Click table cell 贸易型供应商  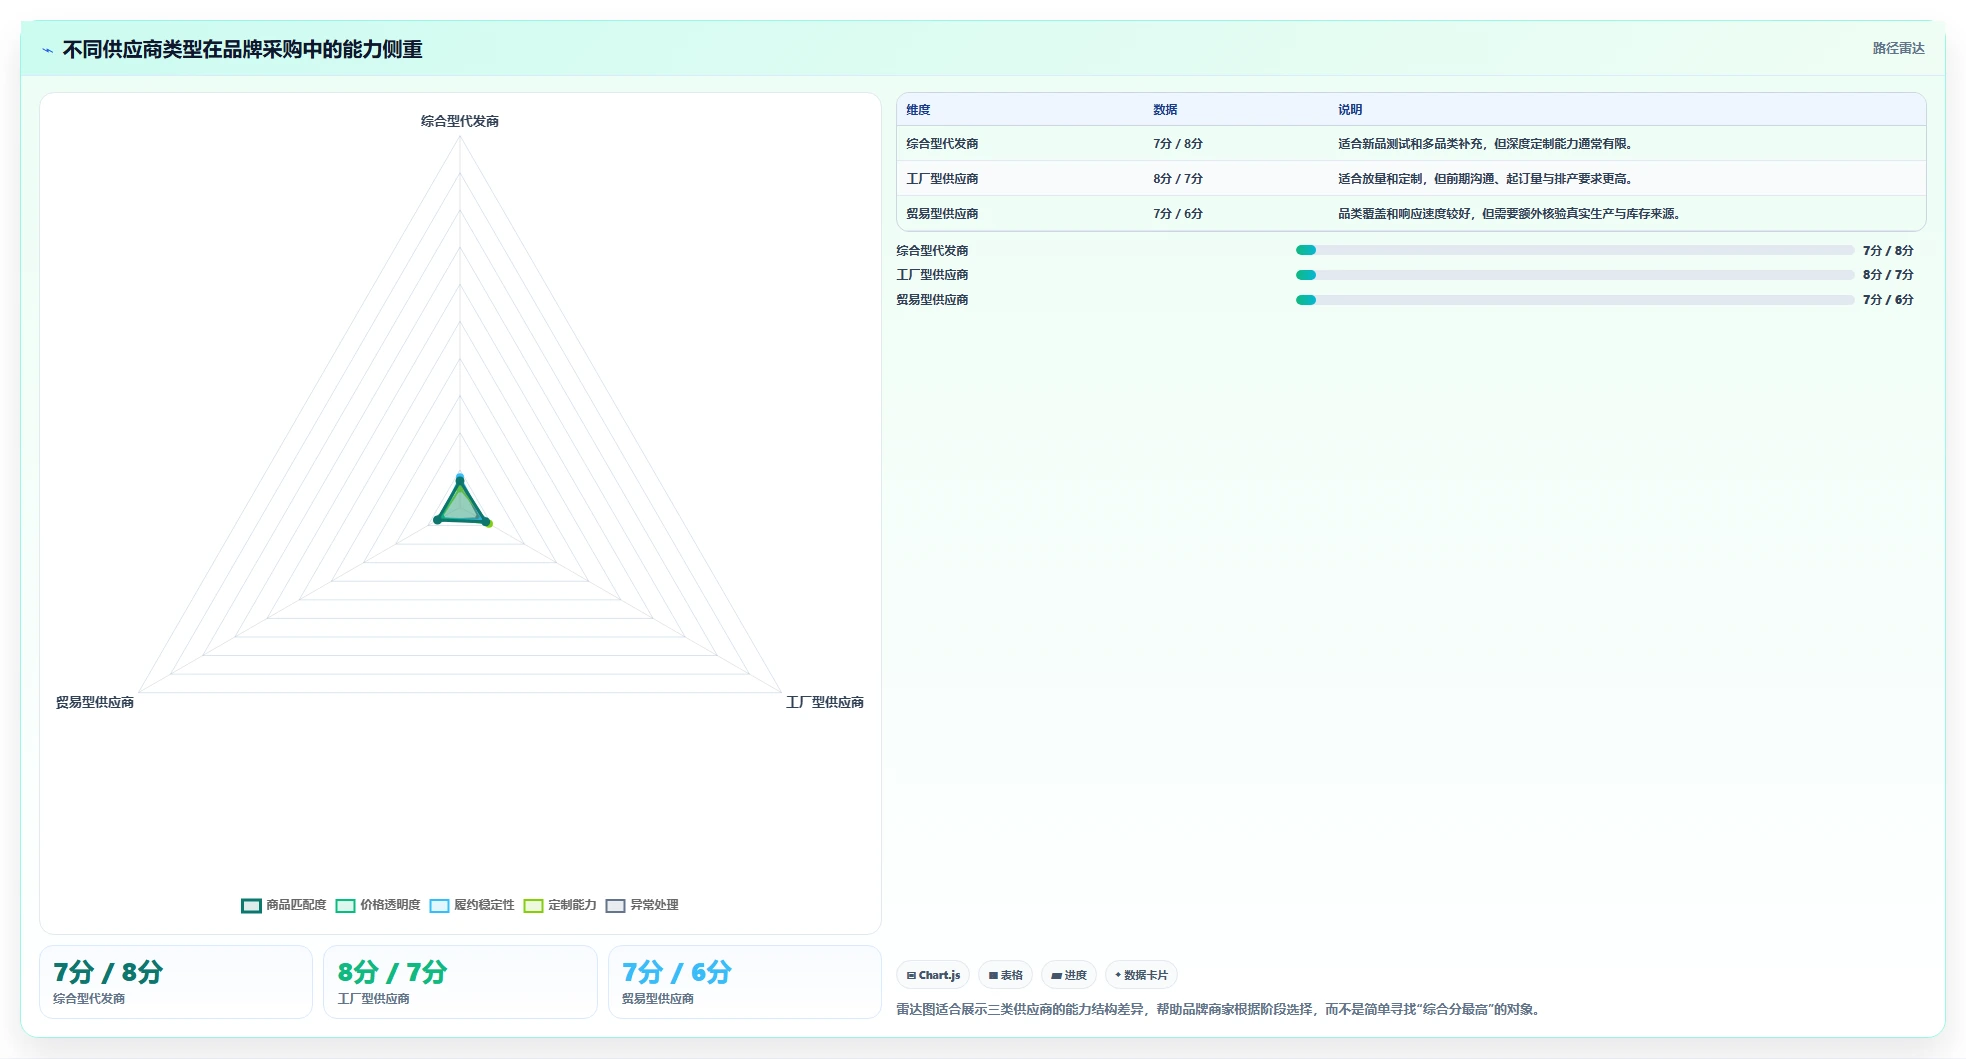pos(942,214)
